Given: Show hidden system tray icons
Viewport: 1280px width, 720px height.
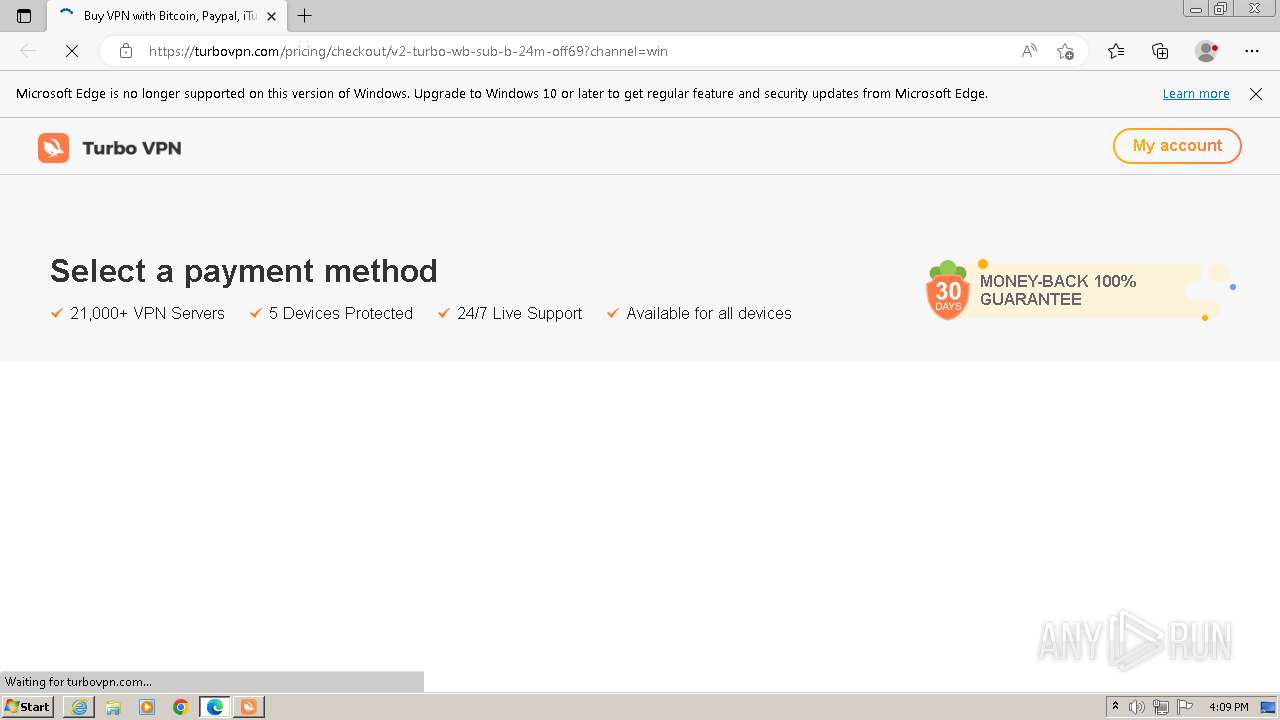Looking at the screenshot, I should [1116, 707].
